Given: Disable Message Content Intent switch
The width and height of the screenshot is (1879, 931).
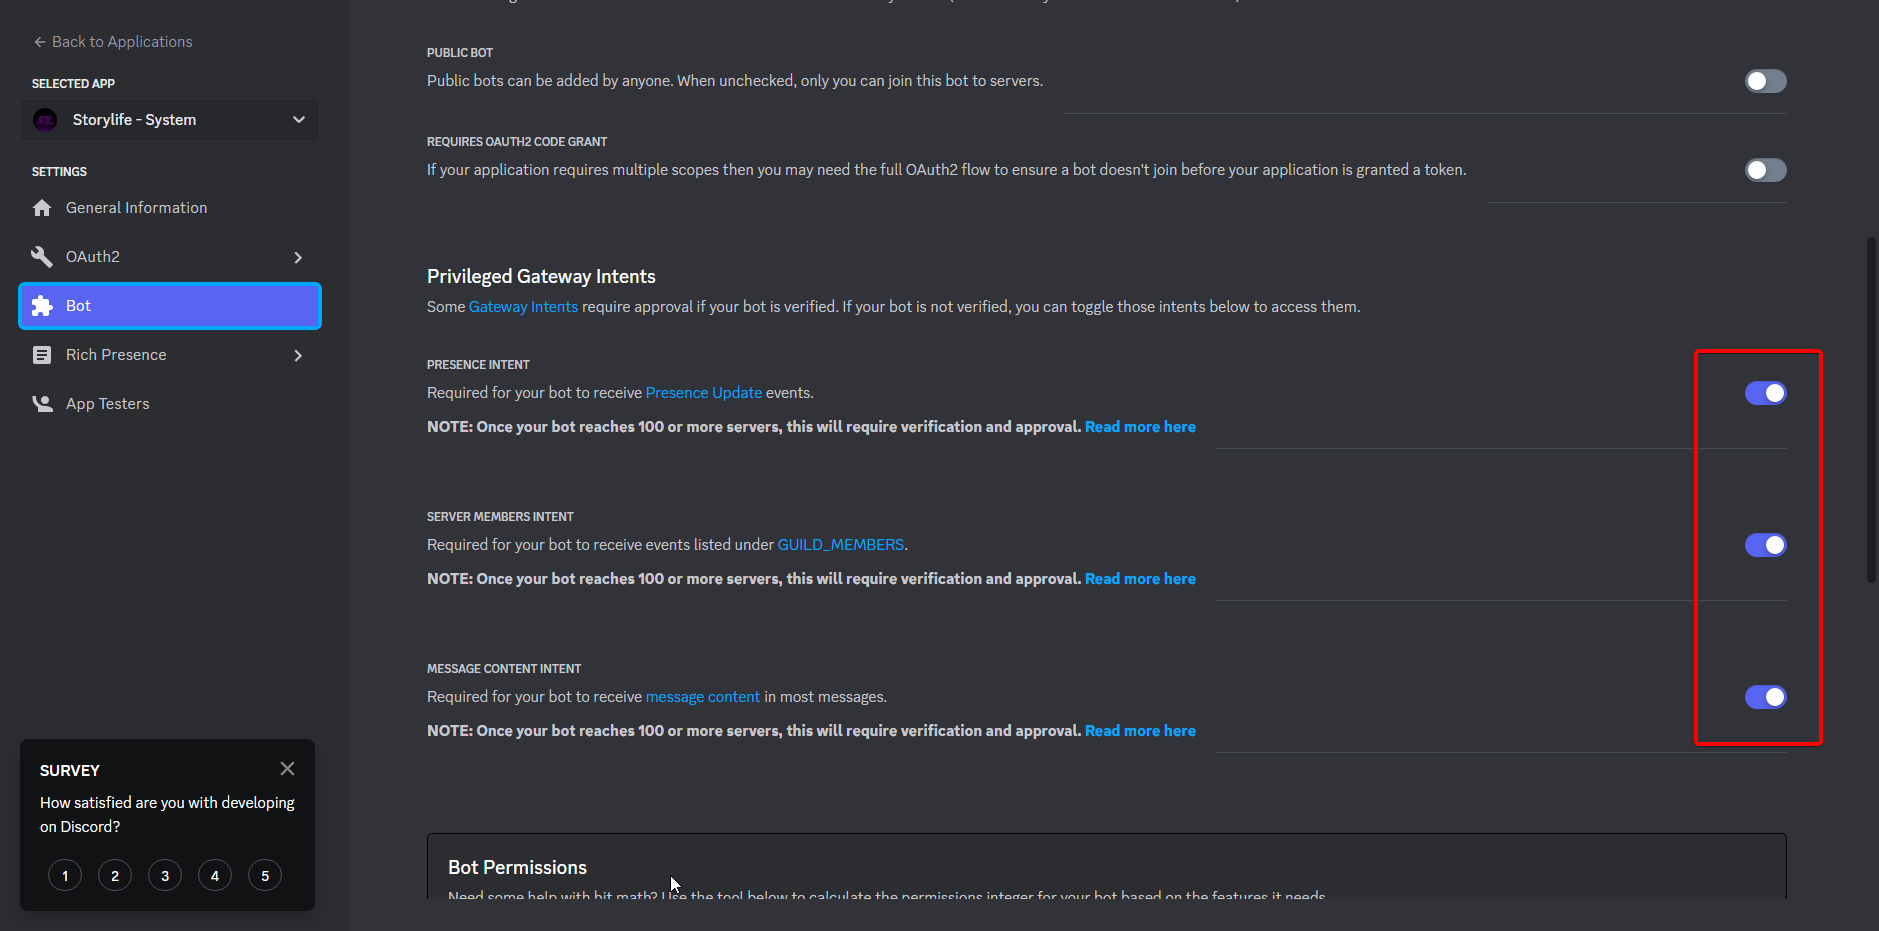Looking at the screenshot, I should click(x=1765, y=697).
